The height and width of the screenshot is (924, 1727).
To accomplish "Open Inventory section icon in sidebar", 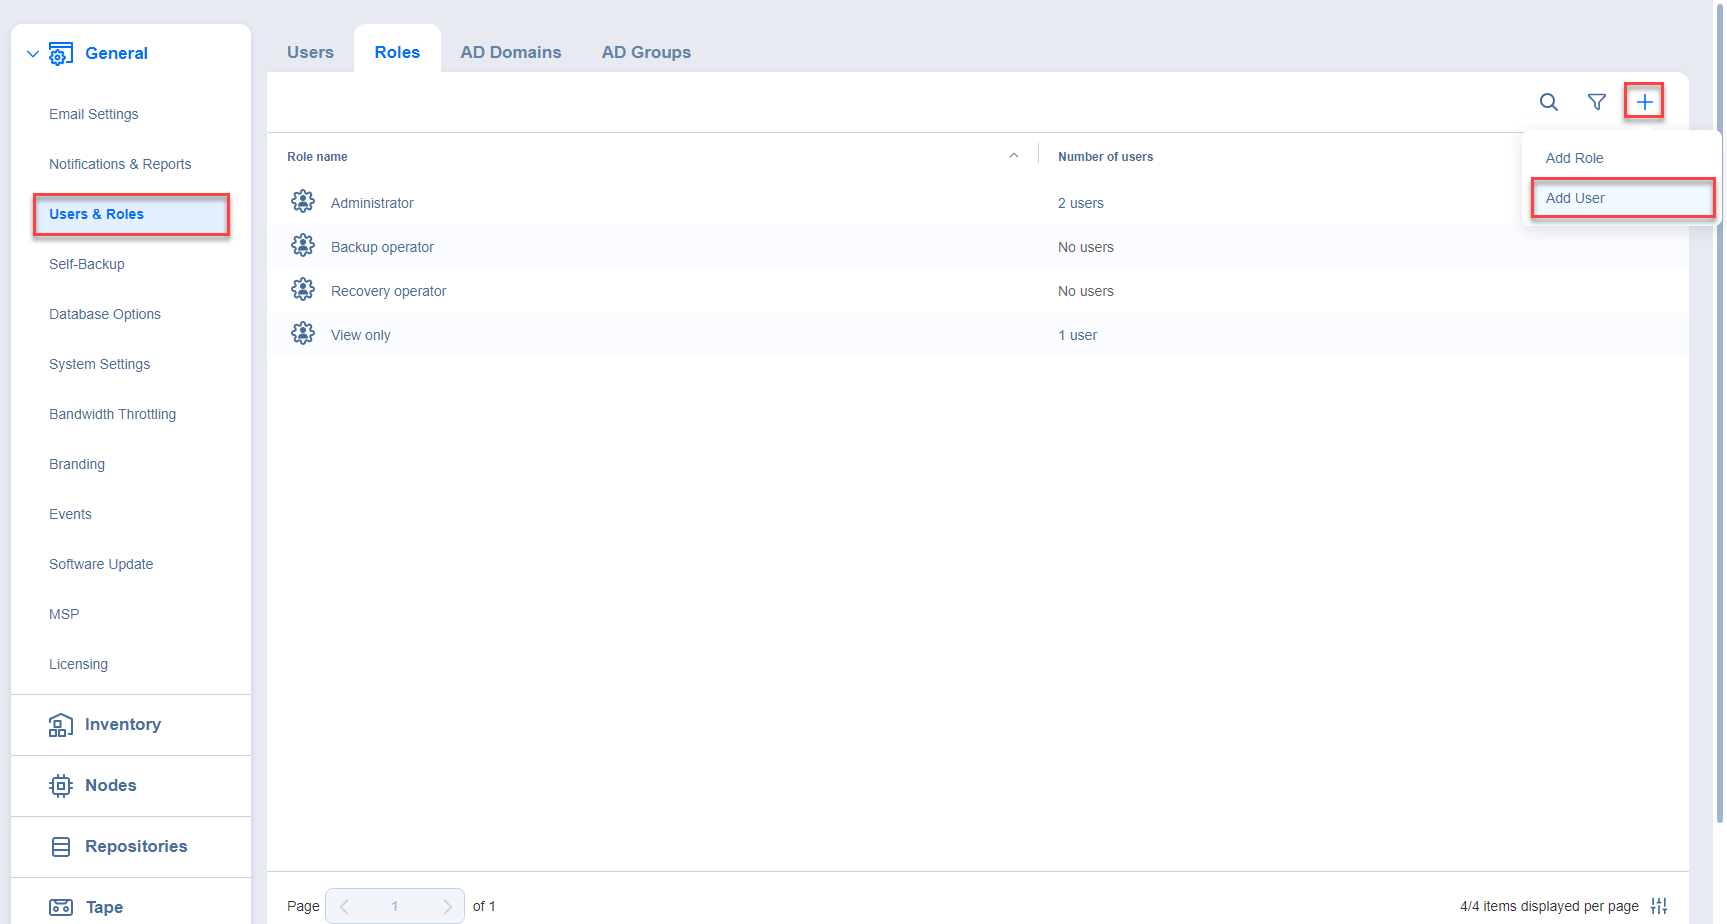I will point(61,725).
